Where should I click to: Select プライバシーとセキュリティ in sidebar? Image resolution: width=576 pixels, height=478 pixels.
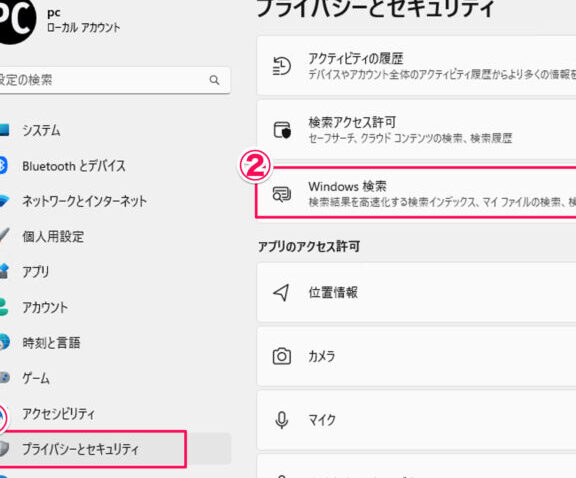115,449
